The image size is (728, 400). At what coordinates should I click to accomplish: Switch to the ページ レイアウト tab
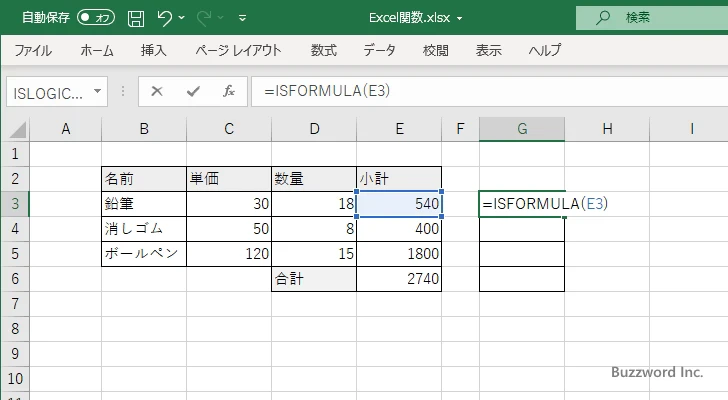(x=238, y=50)
